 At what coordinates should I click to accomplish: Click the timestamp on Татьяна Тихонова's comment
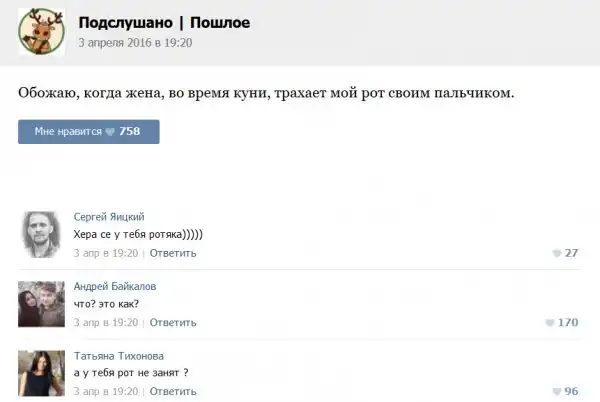tap(106, 391)
